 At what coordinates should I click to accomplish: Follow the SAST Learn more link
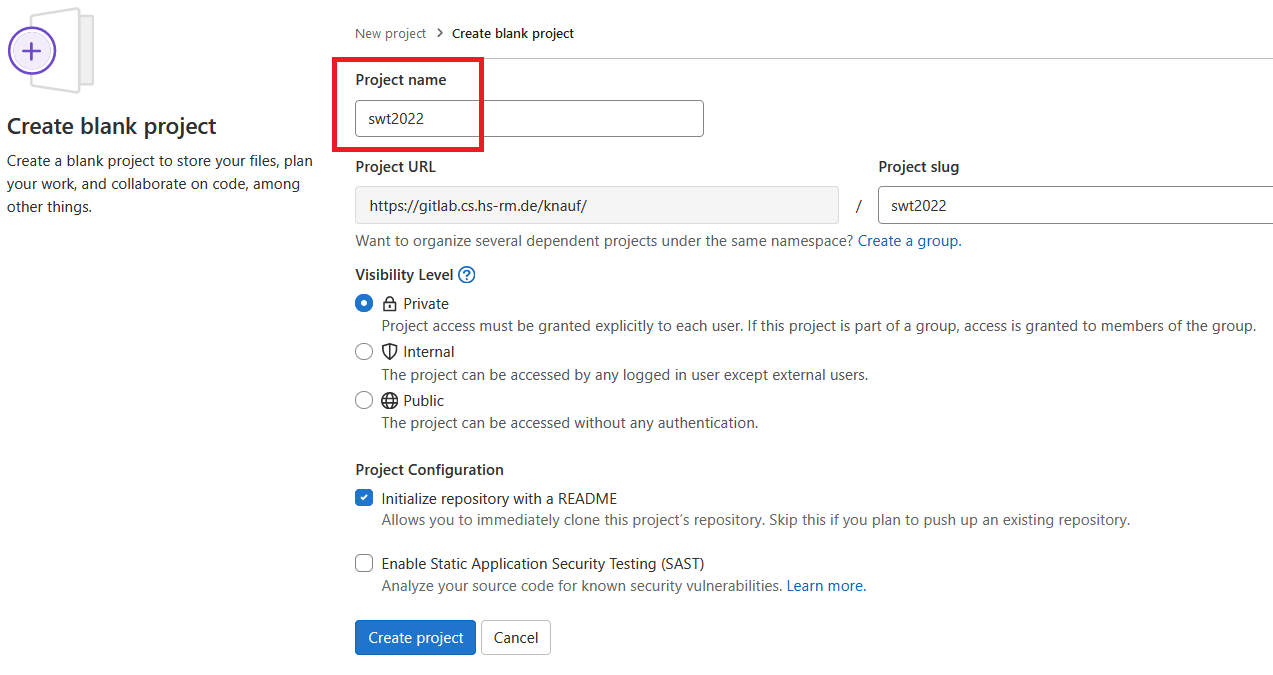[825, 586]
